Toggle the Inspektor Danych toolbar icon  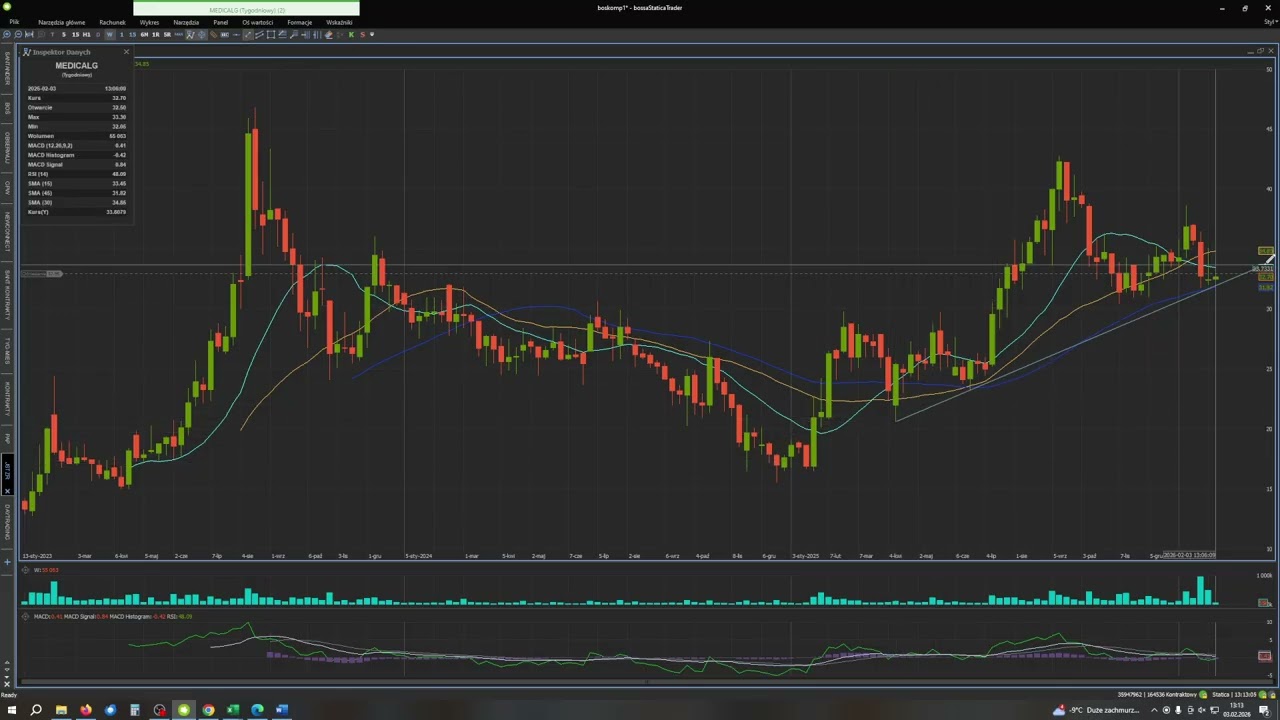190,34
